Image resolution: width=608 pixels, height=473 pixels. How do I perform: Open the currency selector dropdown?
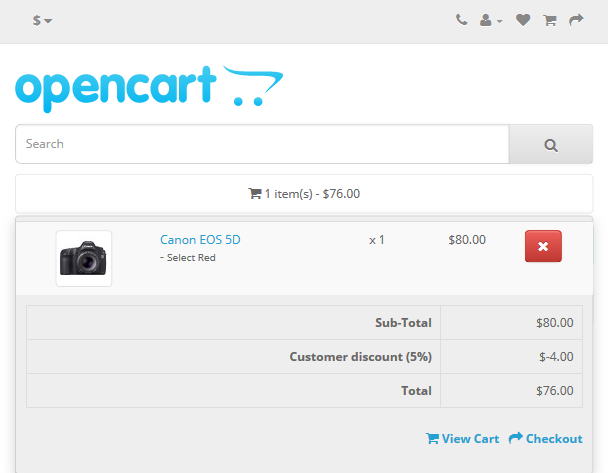(x=42, y=20)
